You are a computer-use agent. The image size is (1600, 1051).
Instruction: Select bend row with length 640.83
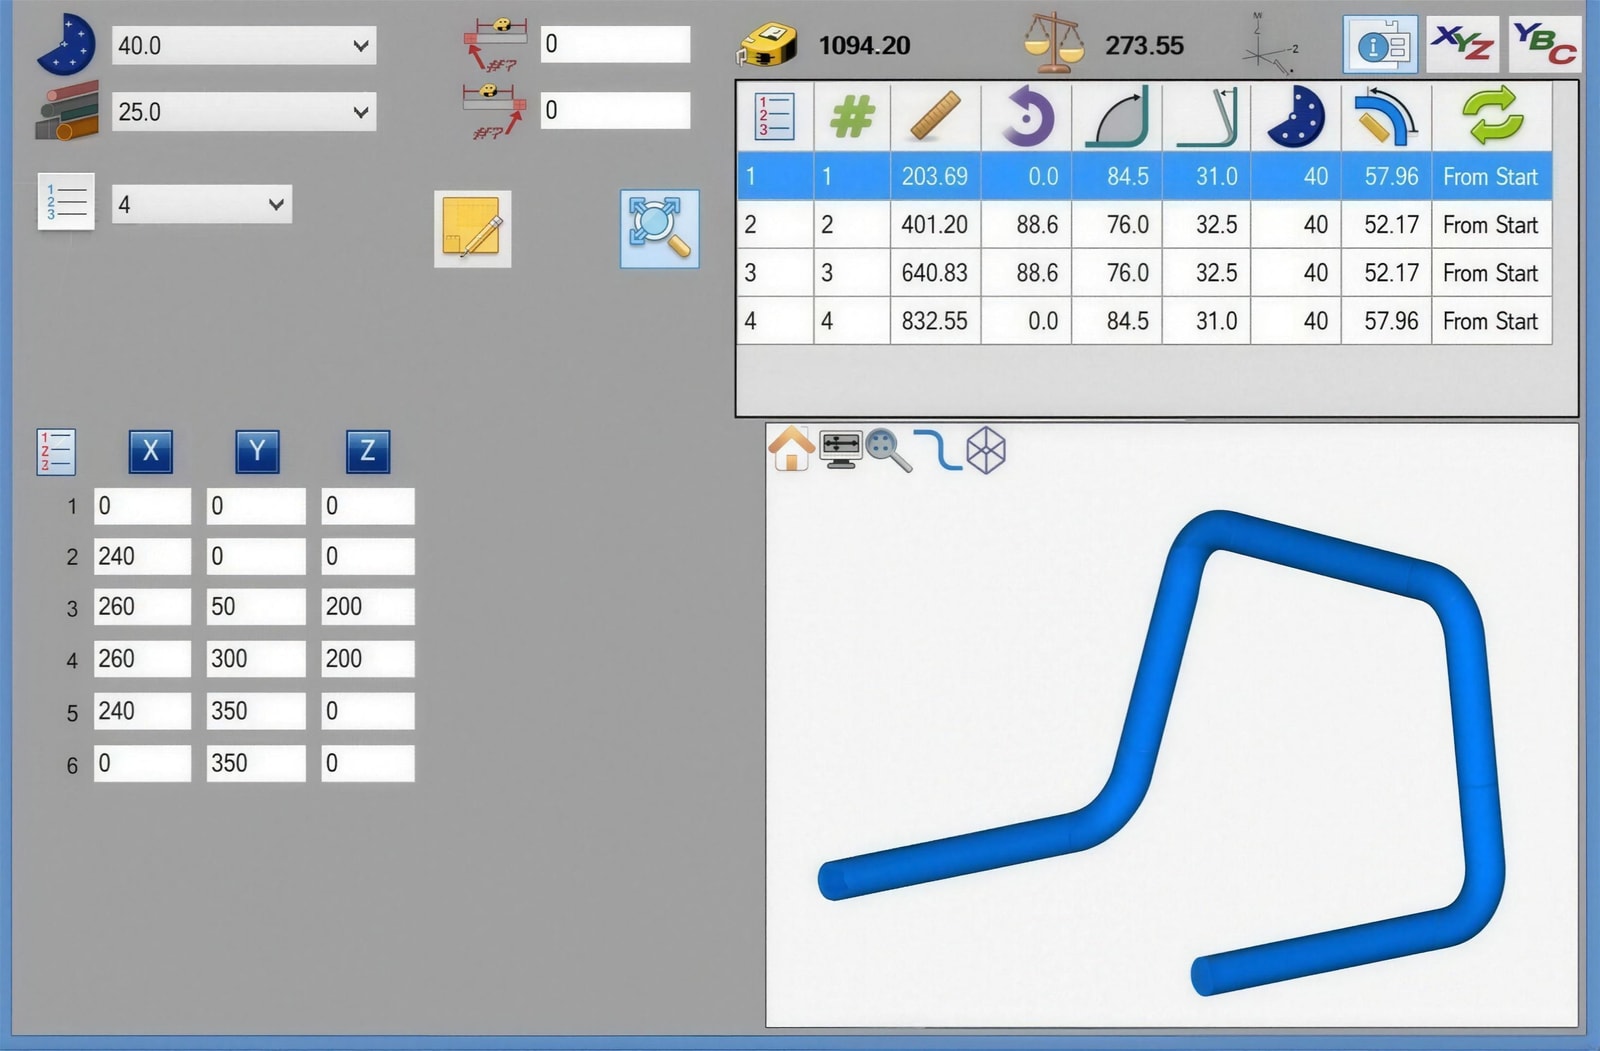coord(1144,273)
